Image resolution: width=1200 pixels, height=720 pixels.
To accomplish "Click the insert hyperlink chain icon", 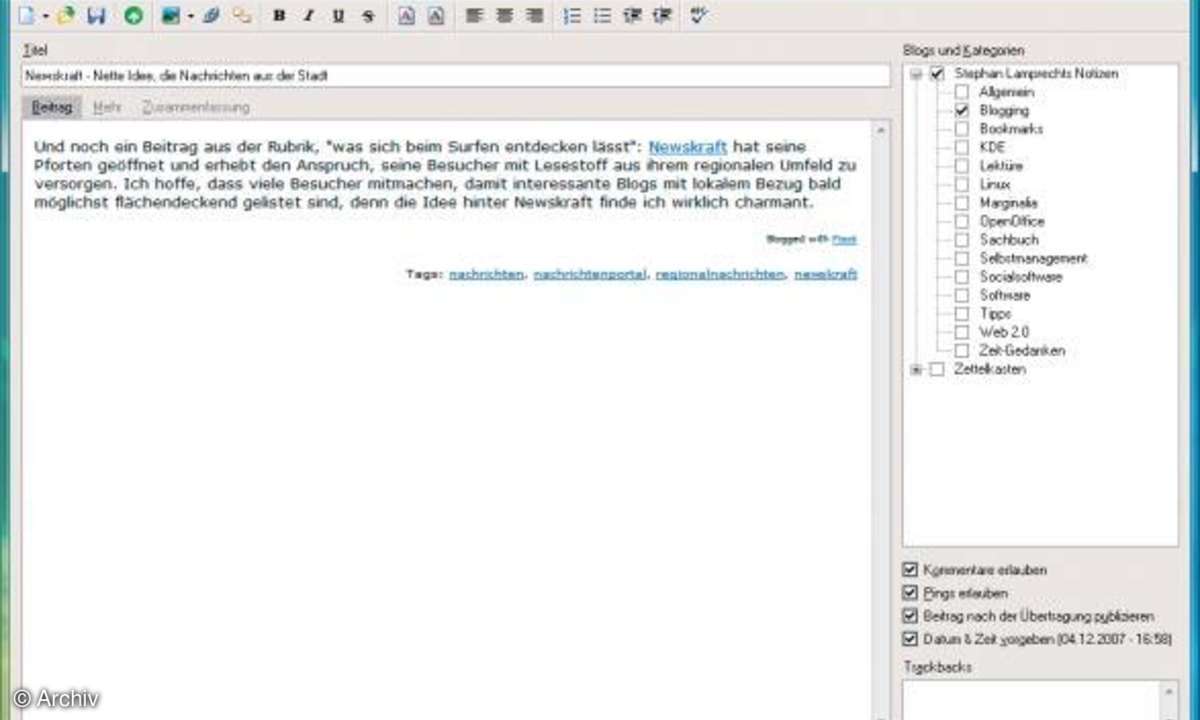I will coord(241,16).
